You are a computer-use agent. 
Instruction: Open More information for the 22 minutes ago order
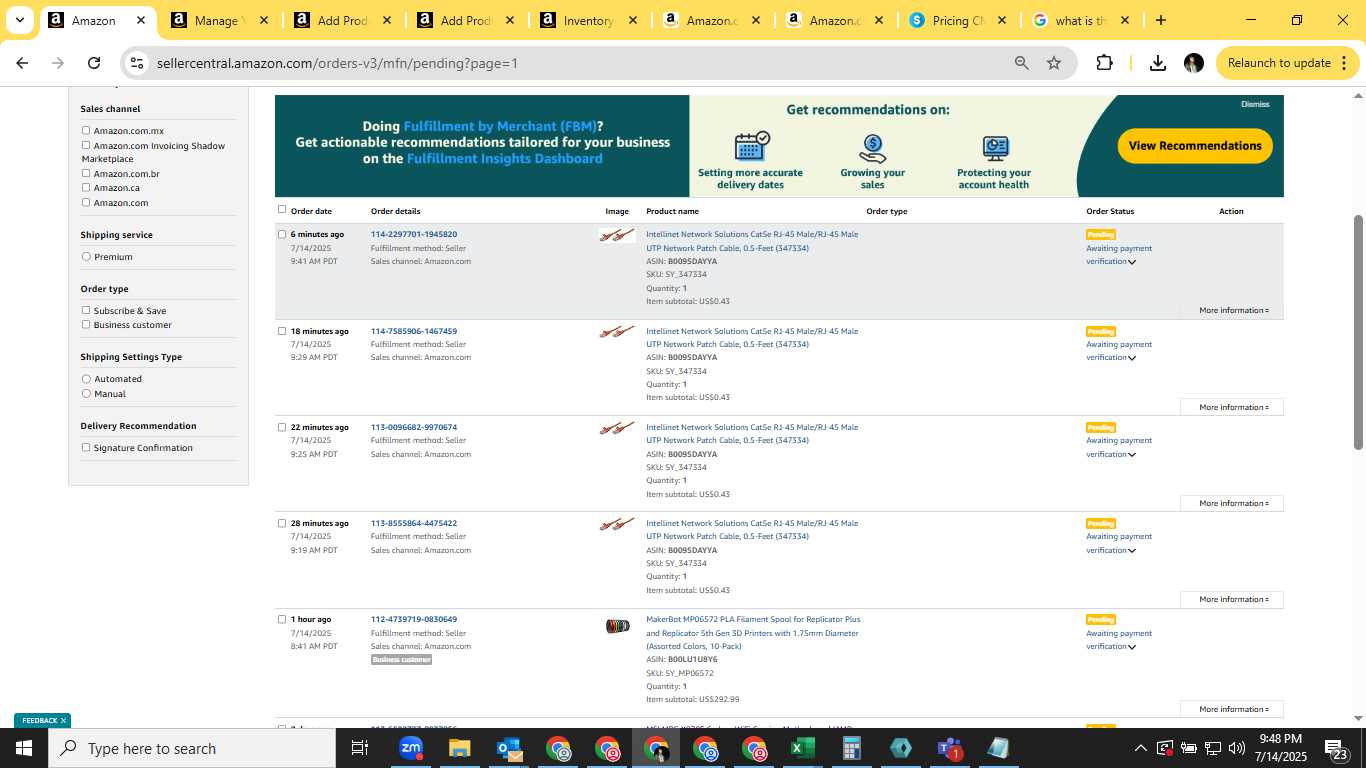(x=1232, y=503)
